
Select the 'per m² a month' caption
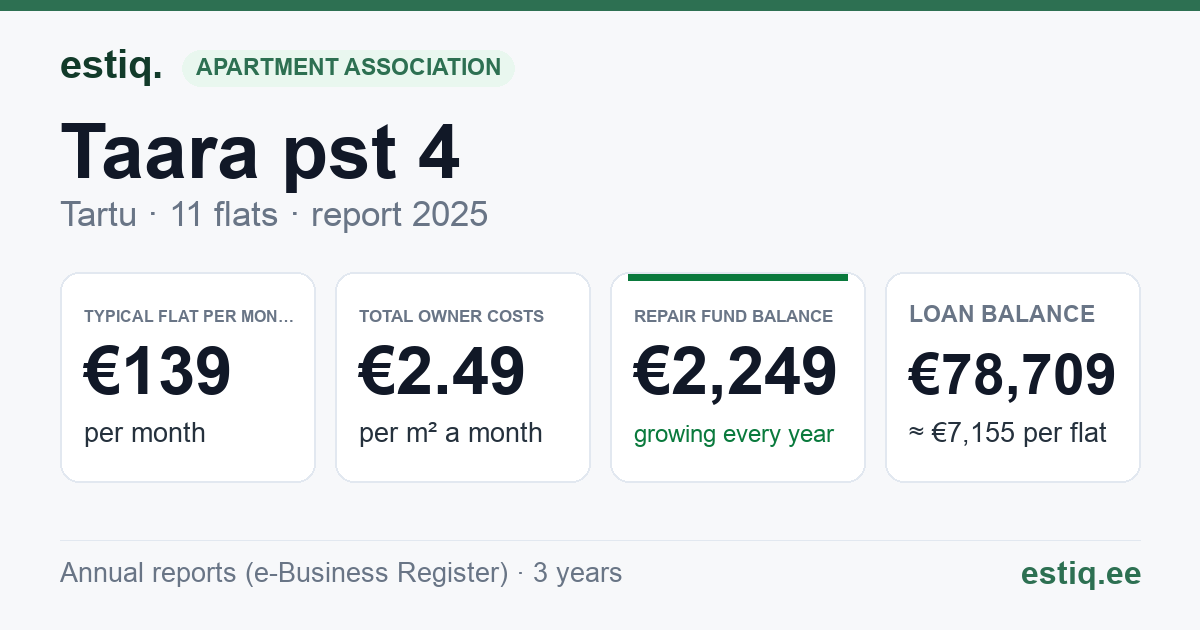(451, 433)
